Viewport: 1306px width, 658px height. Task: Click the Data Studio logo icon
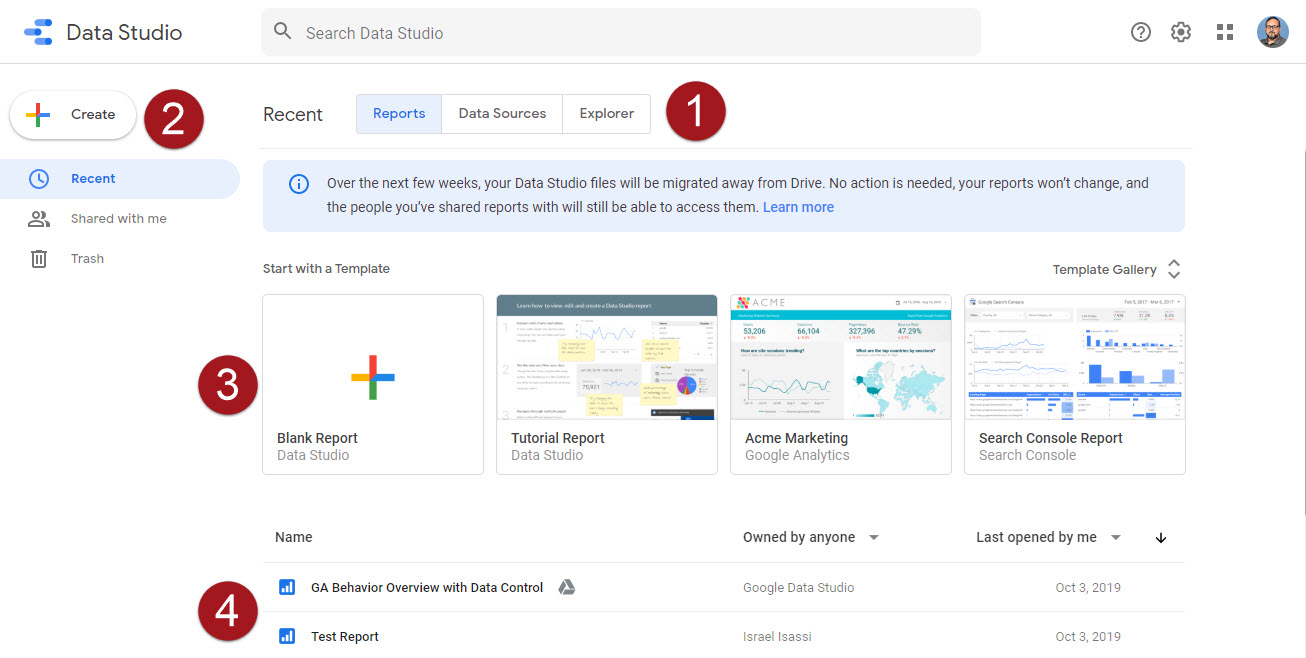tap(38, 32)
